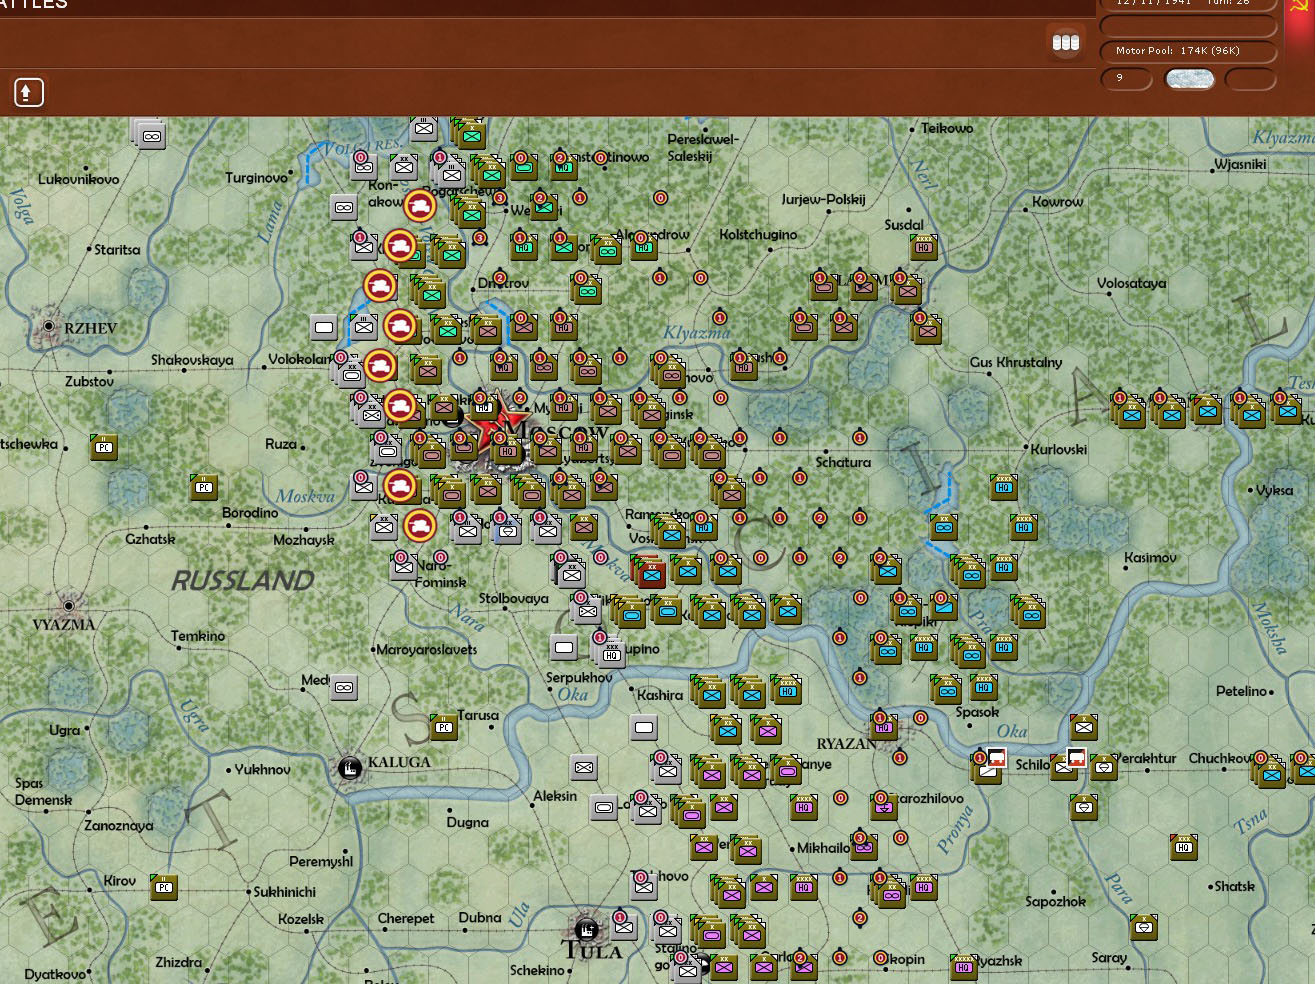The width and height of the screenshot is (1315, 984).
Task: Select the grey counter above Lukovnikovo
Action: tap(150, 134)
